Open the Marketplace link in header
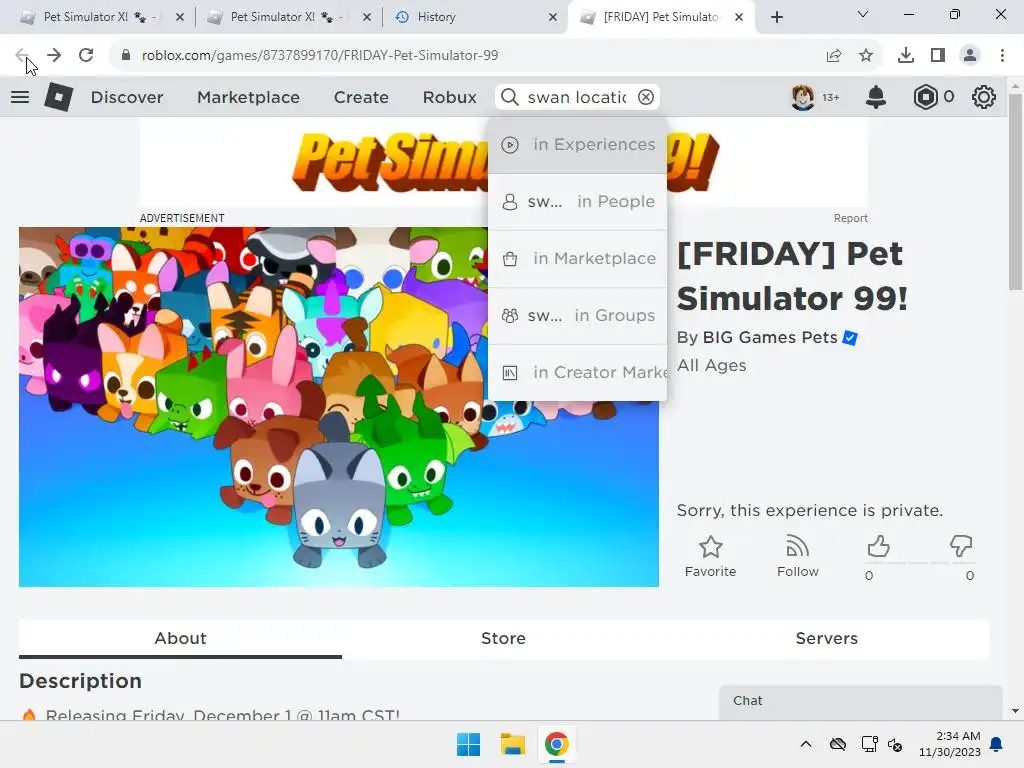This screenshot has width=1024, height=768. click(x=248, y=97)
